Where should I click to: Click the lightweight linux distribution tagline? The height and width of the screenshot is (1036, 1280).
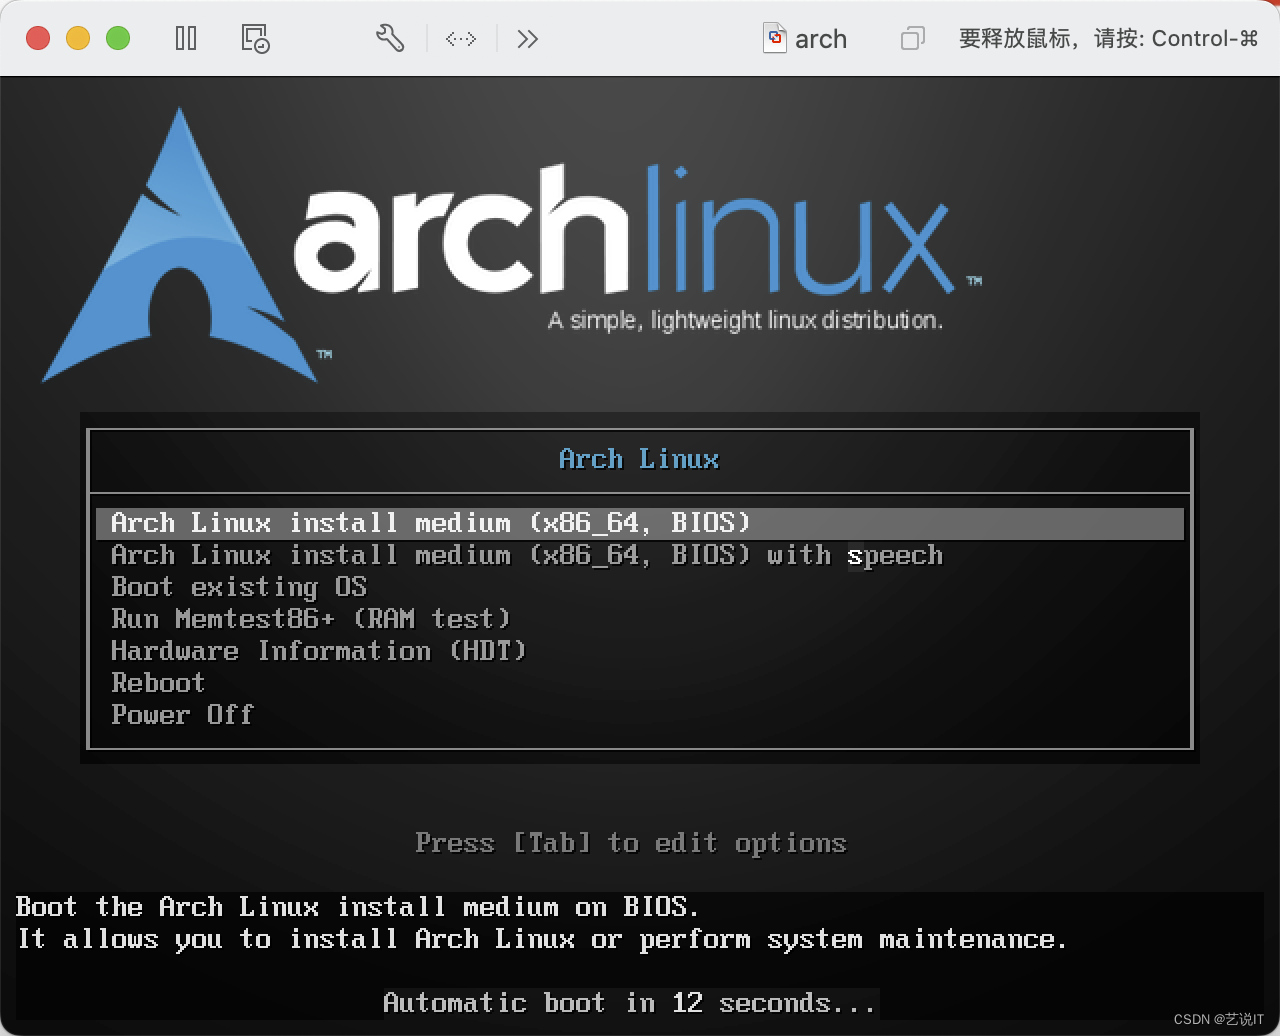coord(745,321)
